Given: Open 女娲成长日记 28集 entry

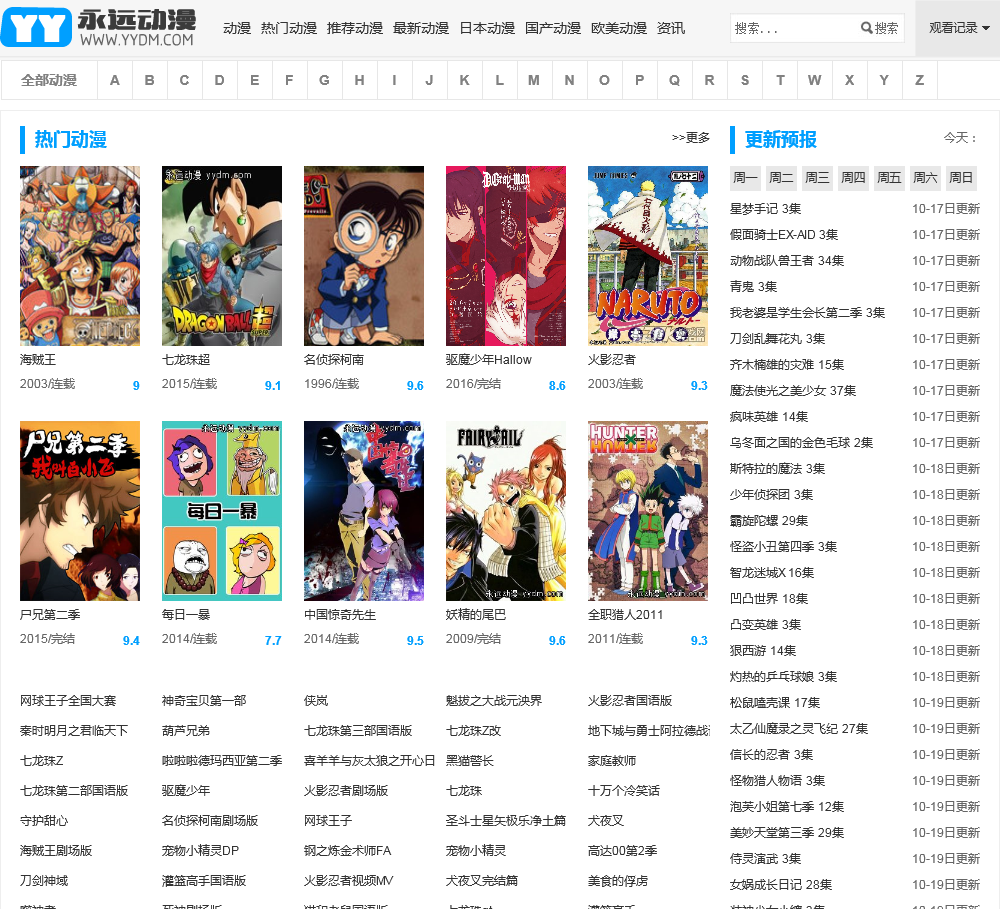Looking at the screenshot, I should tap(781, 885).
